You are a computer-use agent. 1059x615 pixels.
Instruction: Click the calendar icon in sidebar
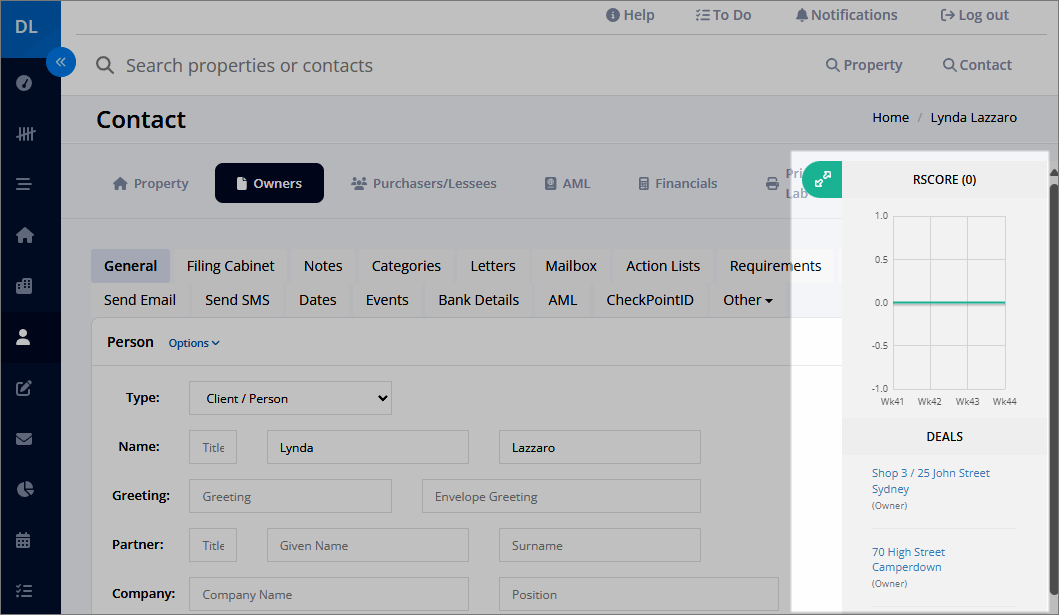24,540
